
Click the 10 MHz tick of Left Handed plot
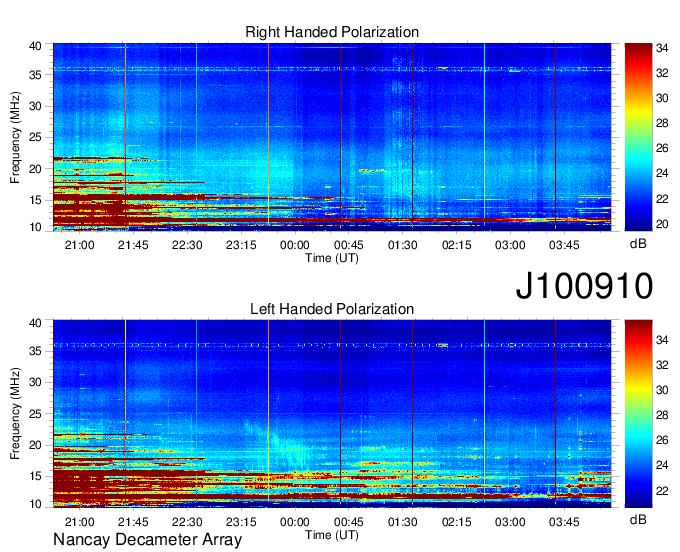point(35,504)
